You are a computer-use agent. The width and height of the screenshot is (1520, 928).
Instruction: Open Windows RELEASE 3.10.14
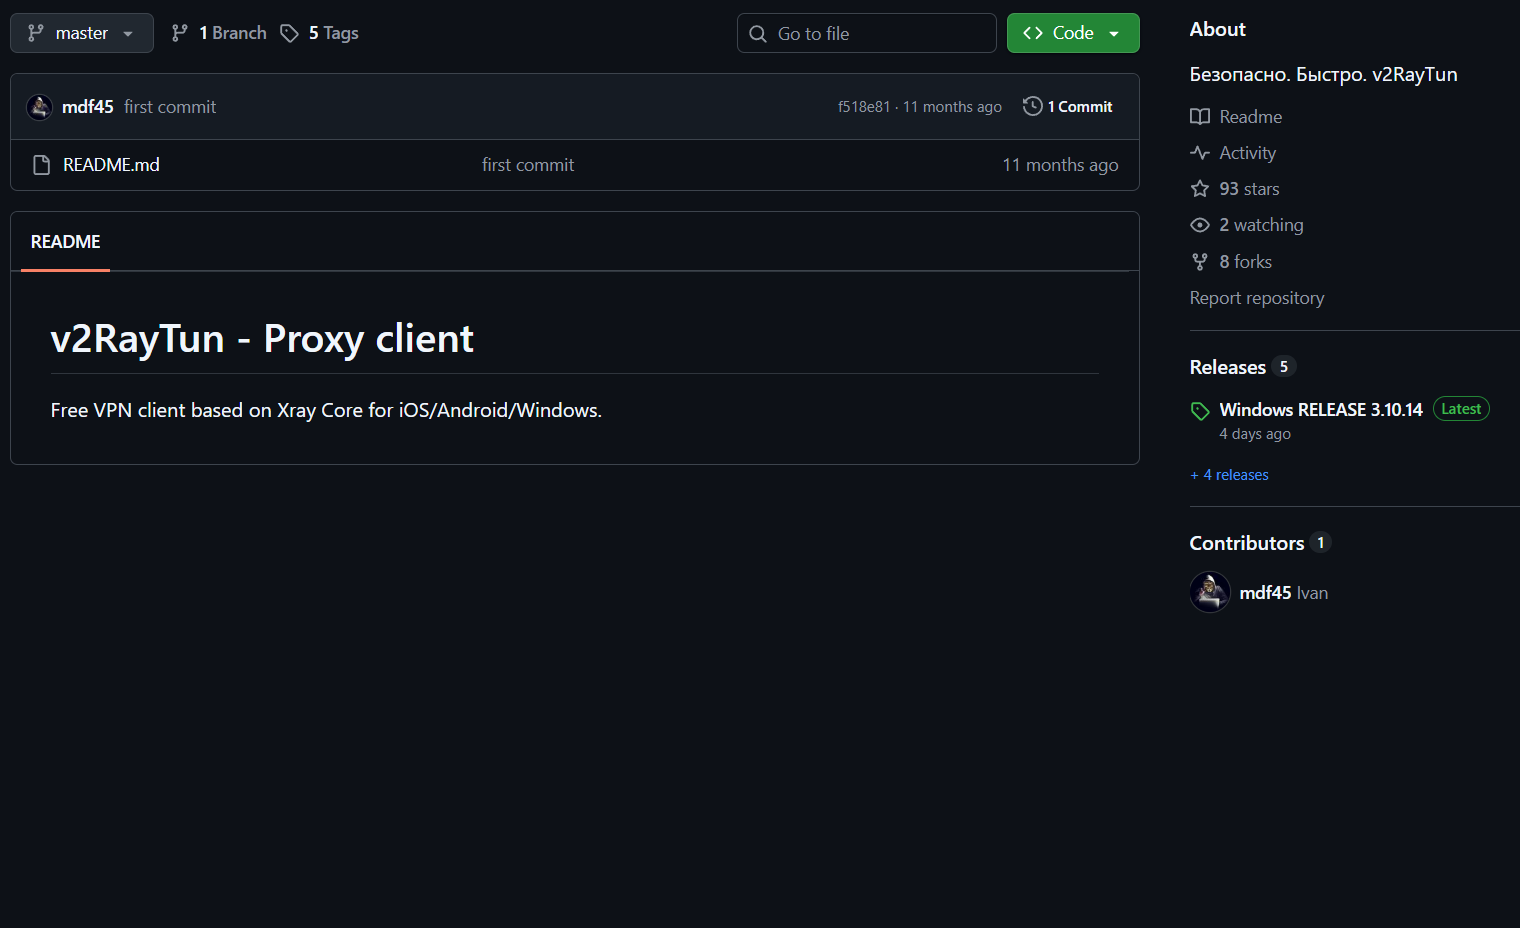(1321, 410)
